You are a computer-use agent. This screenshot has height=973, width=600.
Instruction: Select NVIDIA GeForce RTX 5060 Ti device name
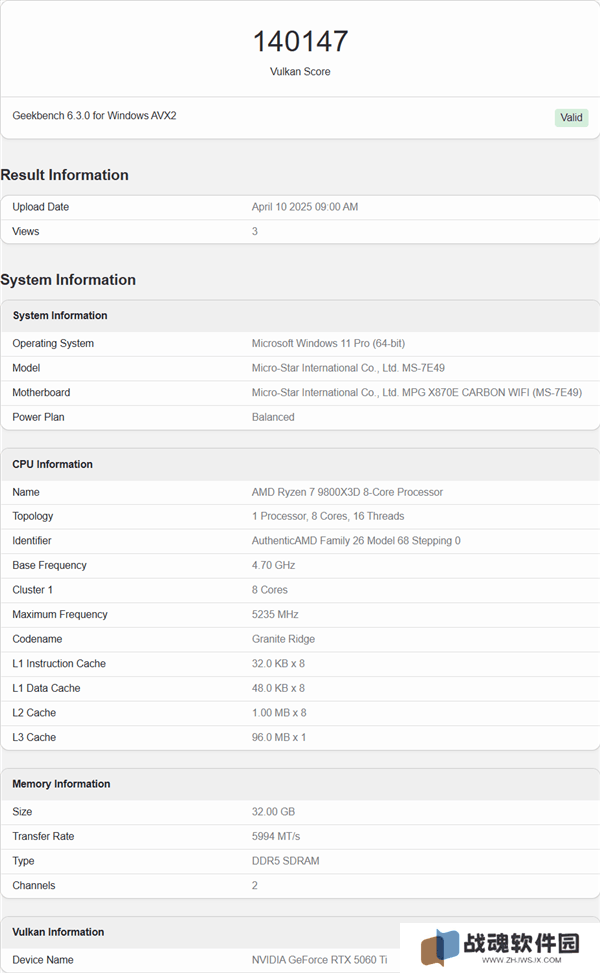point(319,960)
